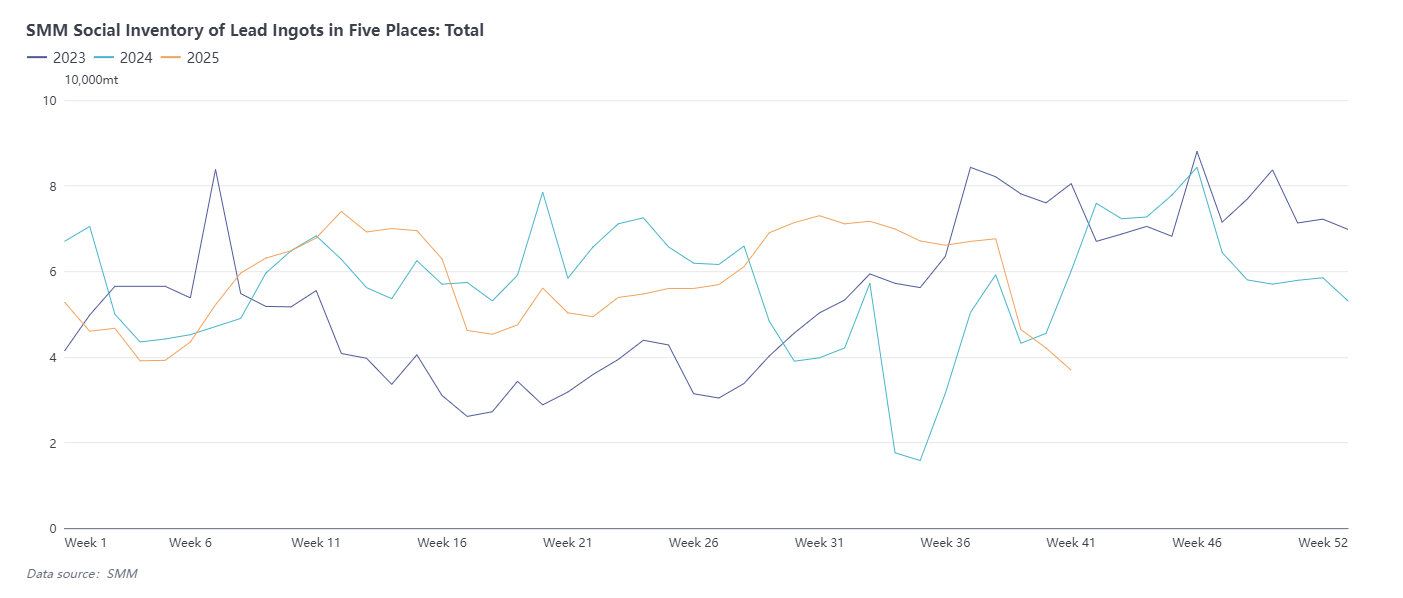
Task: Click the last point of the 2025 line
Action: [x=1071, y=370]
